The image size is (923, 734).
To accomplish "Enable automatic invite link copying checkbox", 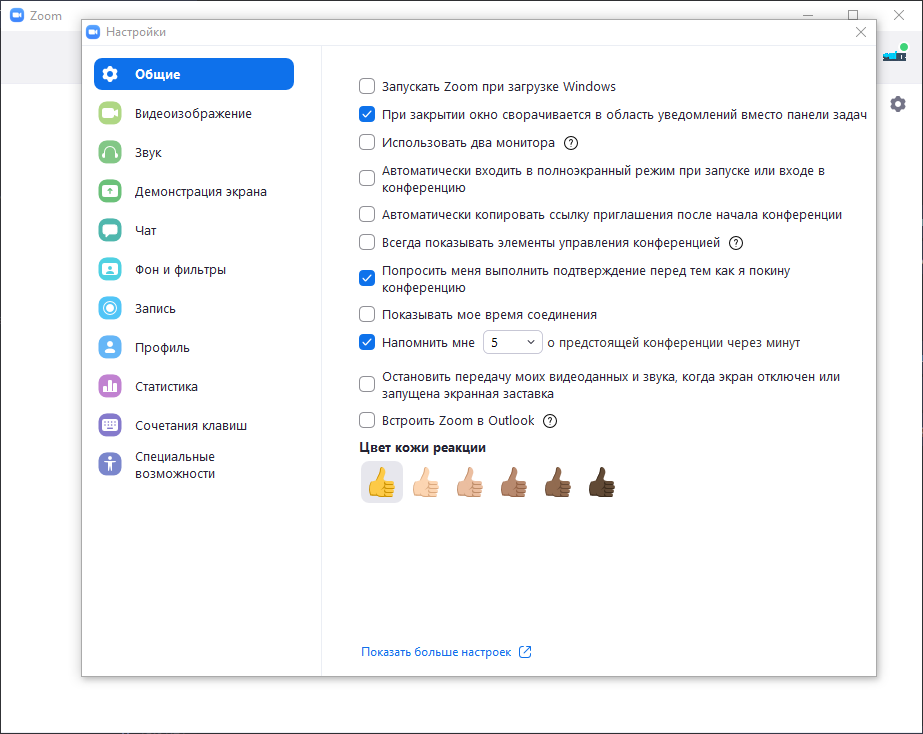I will point(367,214).
